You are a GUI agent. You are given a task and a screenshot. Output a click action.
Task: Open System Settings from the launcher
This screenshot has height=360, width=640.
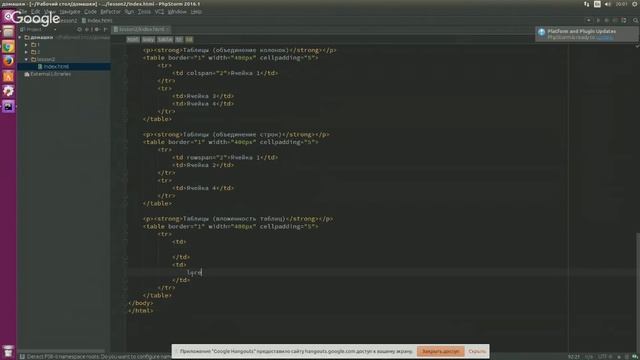[x=8, y=91]
